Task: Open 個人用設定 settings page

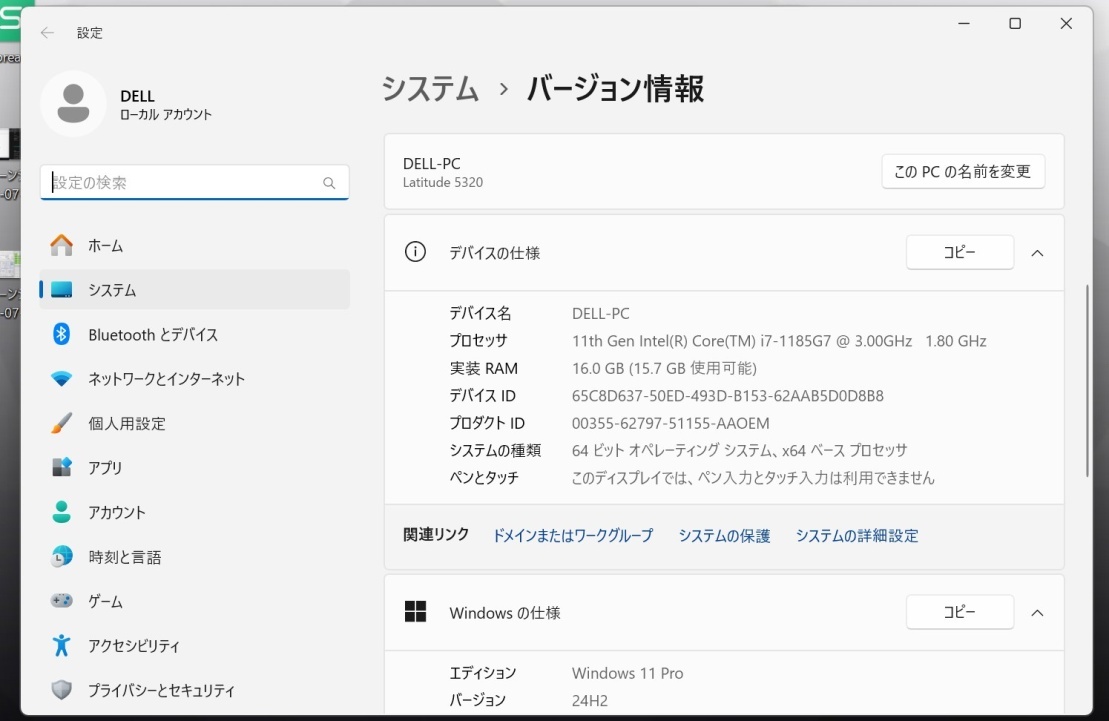Action: [x=194, y=423]
